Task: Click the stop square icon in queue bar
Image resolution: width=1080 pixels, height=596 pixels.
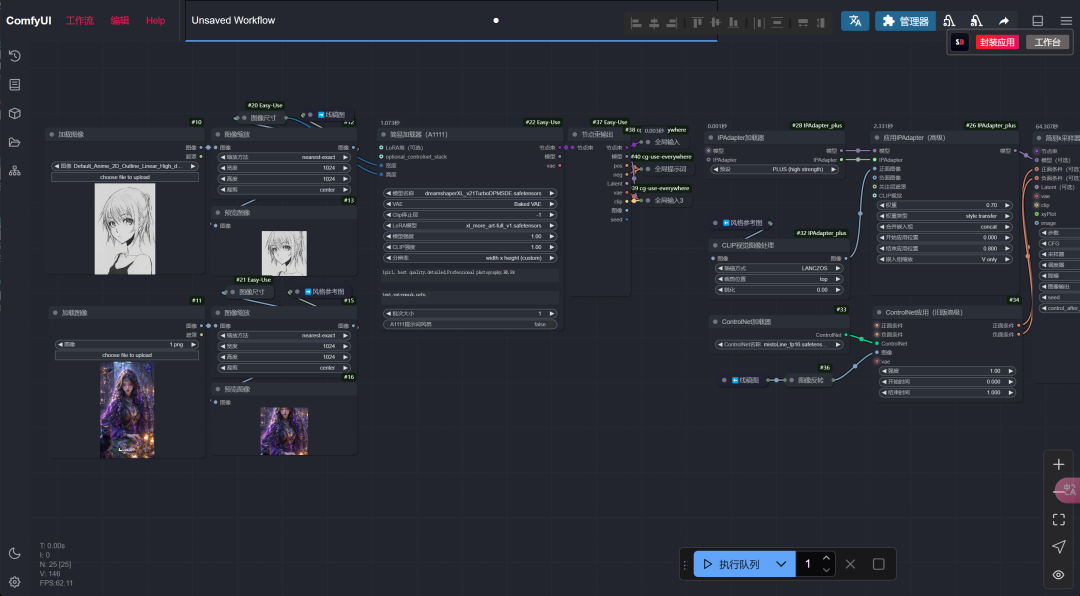Action: [x=878, y=564]
